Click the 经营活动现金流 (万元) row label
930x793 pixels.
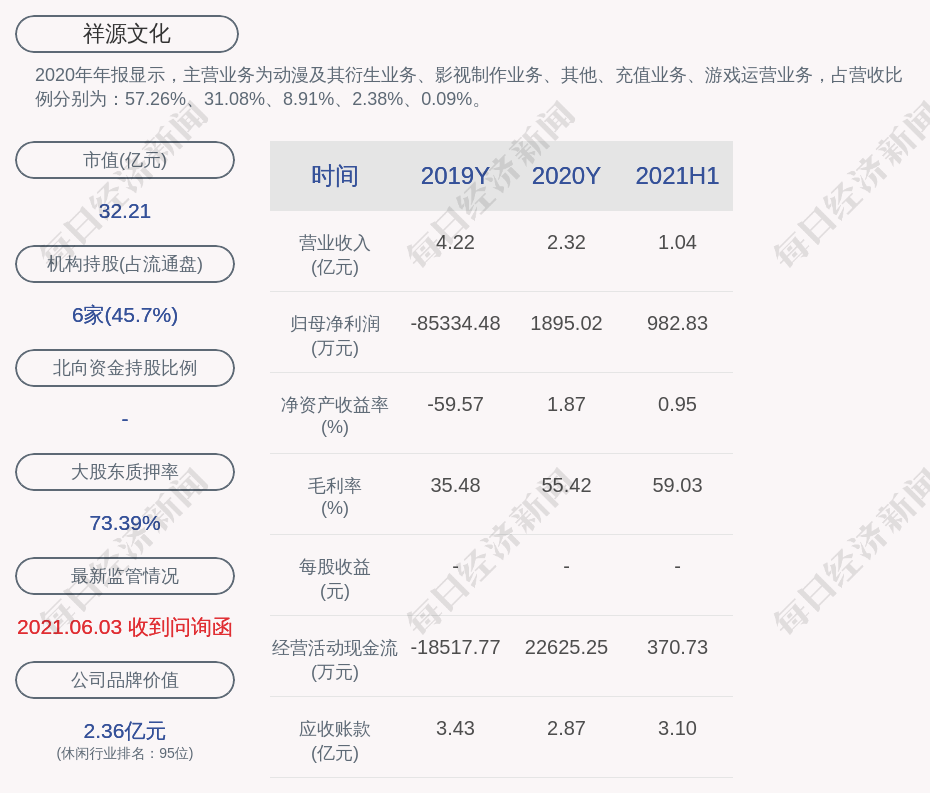pos(335,660)
